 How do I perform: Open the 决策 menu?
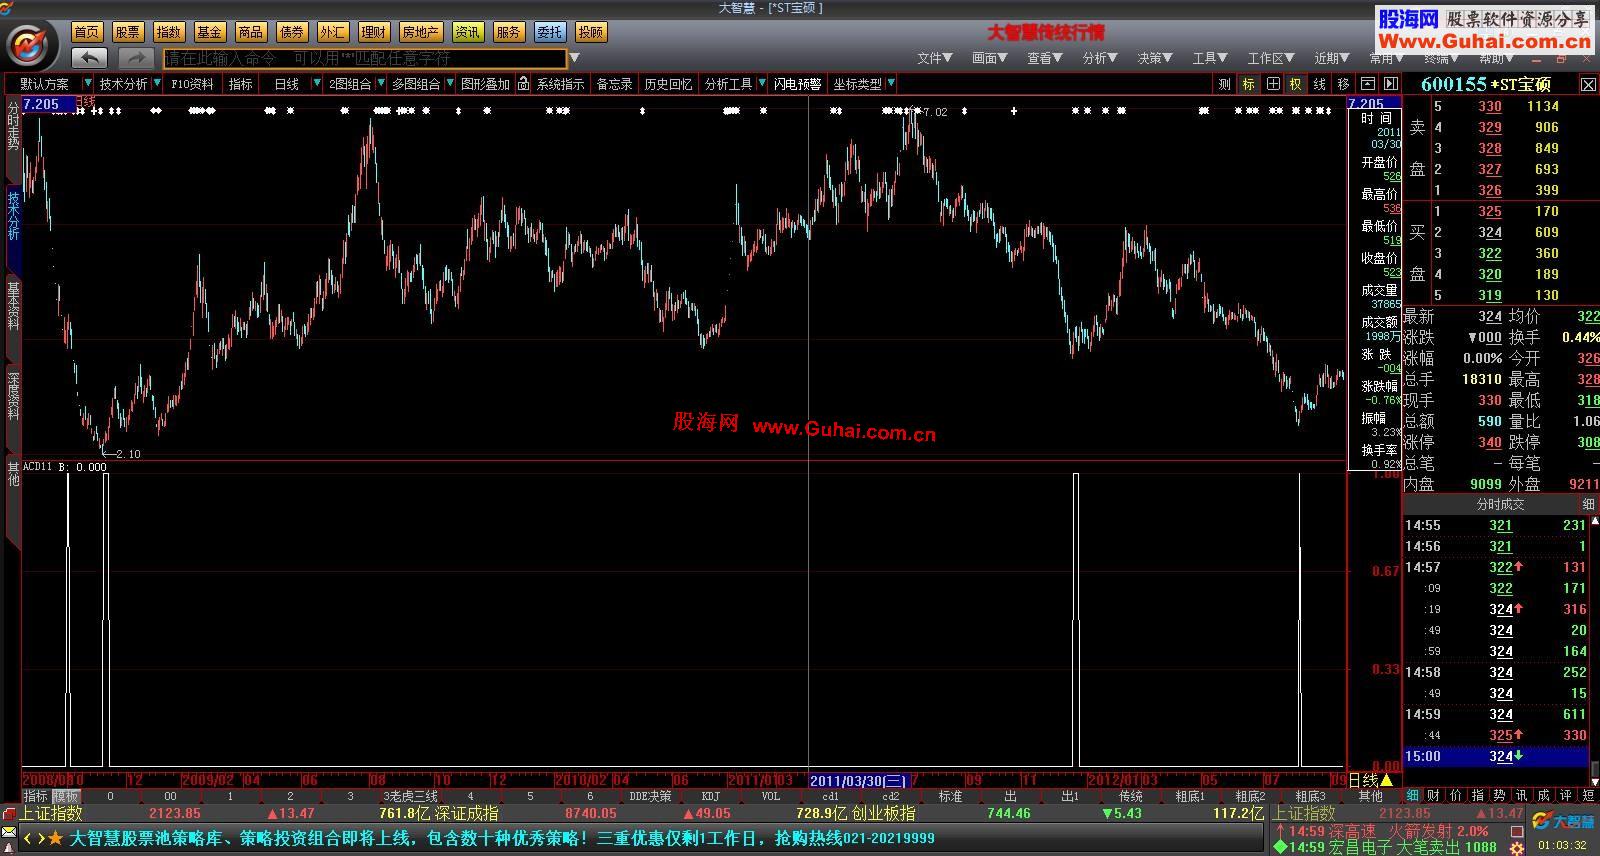click(1155, 58)
